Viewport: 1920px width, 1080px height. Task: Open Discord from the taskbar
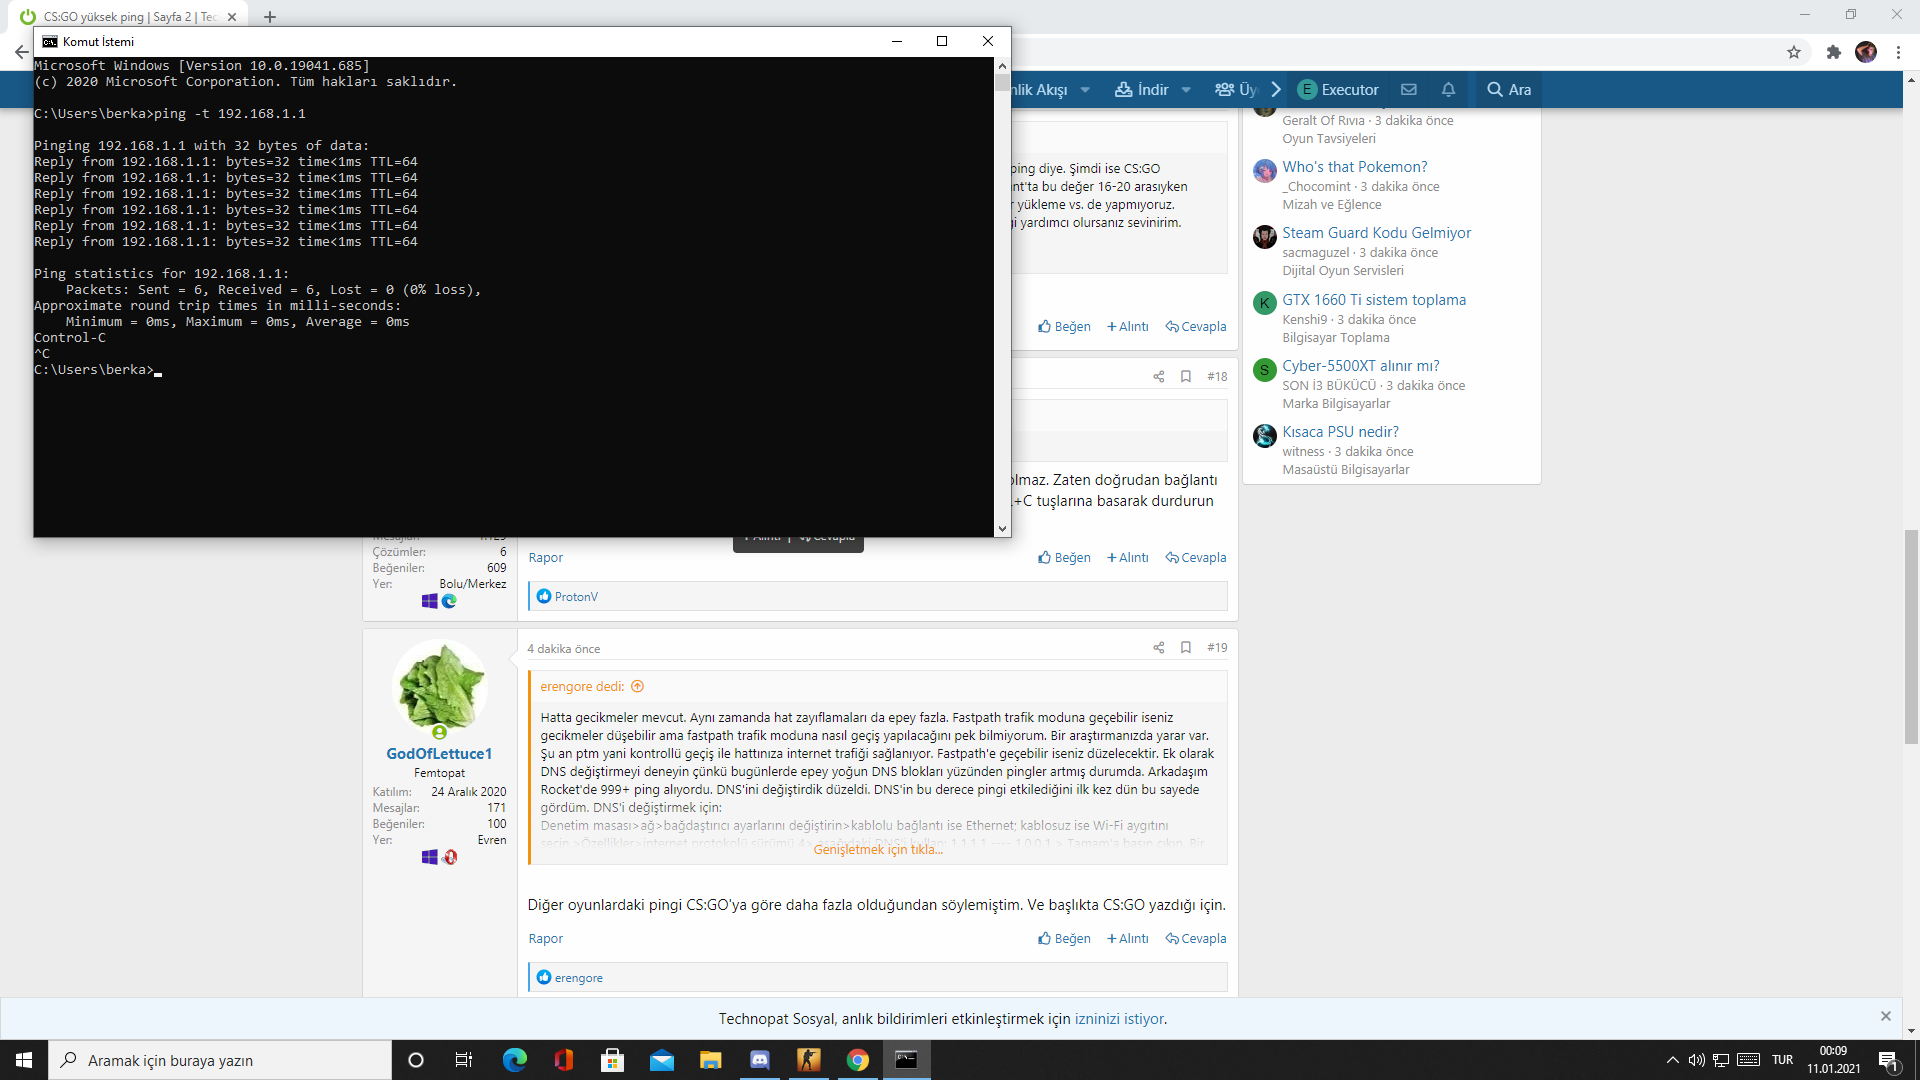759,1060
